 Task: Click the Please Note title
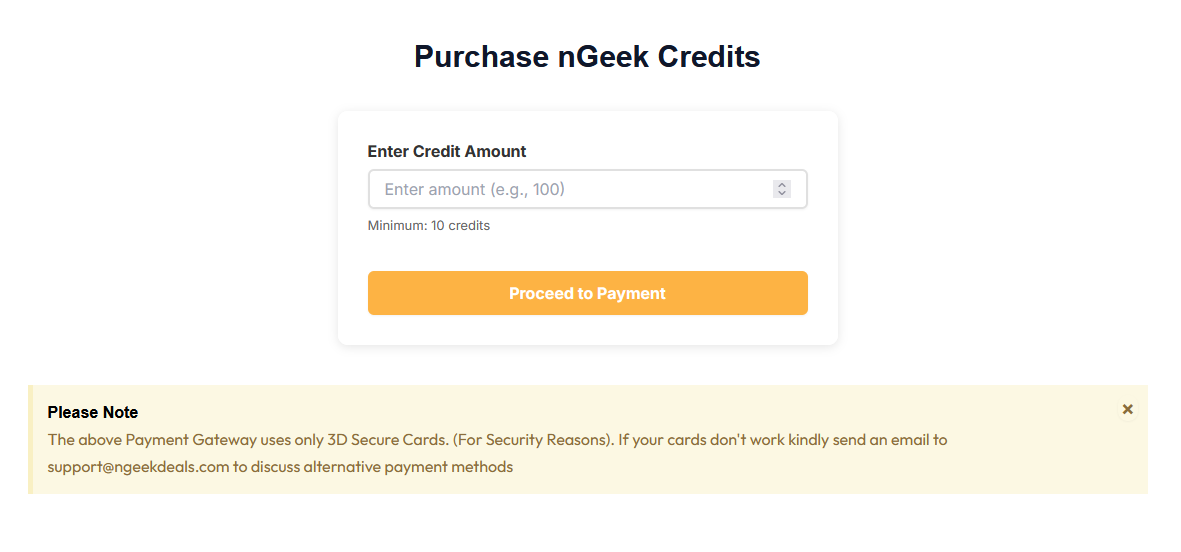[x=93, y=412]
